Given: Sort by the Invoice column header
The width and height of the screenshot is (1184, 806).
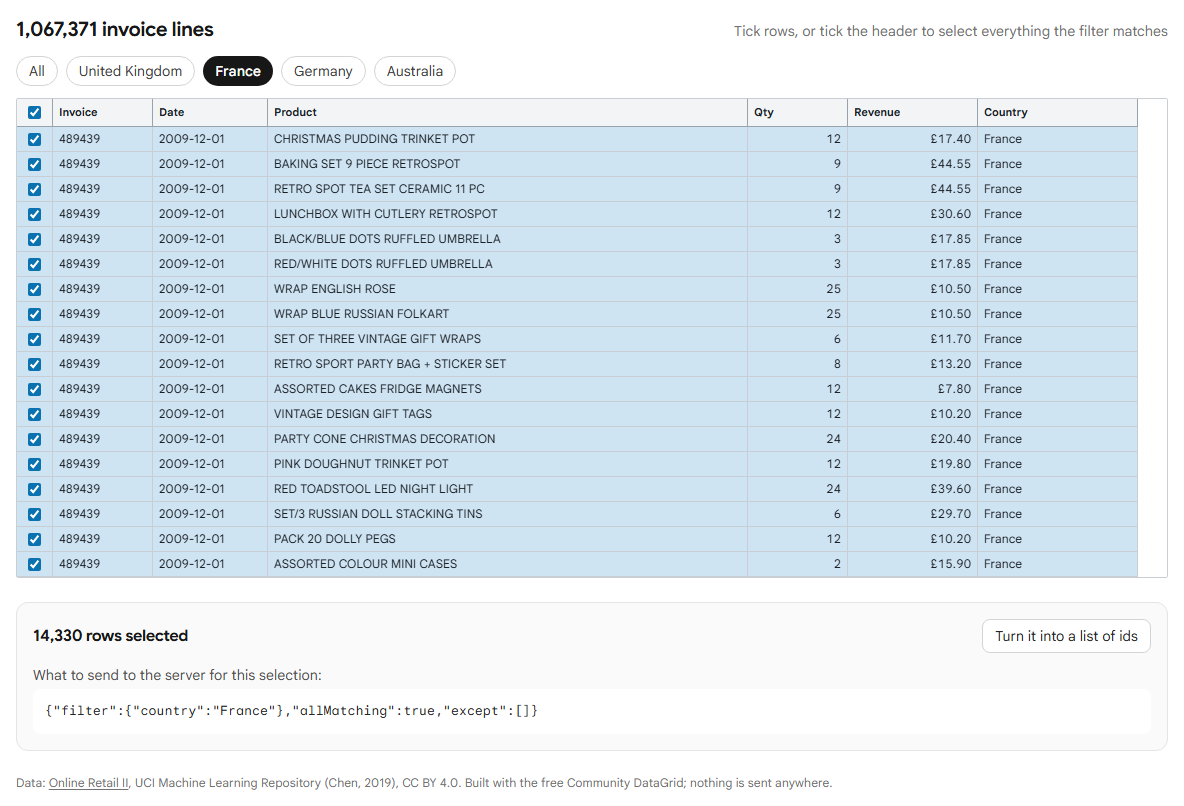Looking at the screenshot, I should tap(102, 113).
